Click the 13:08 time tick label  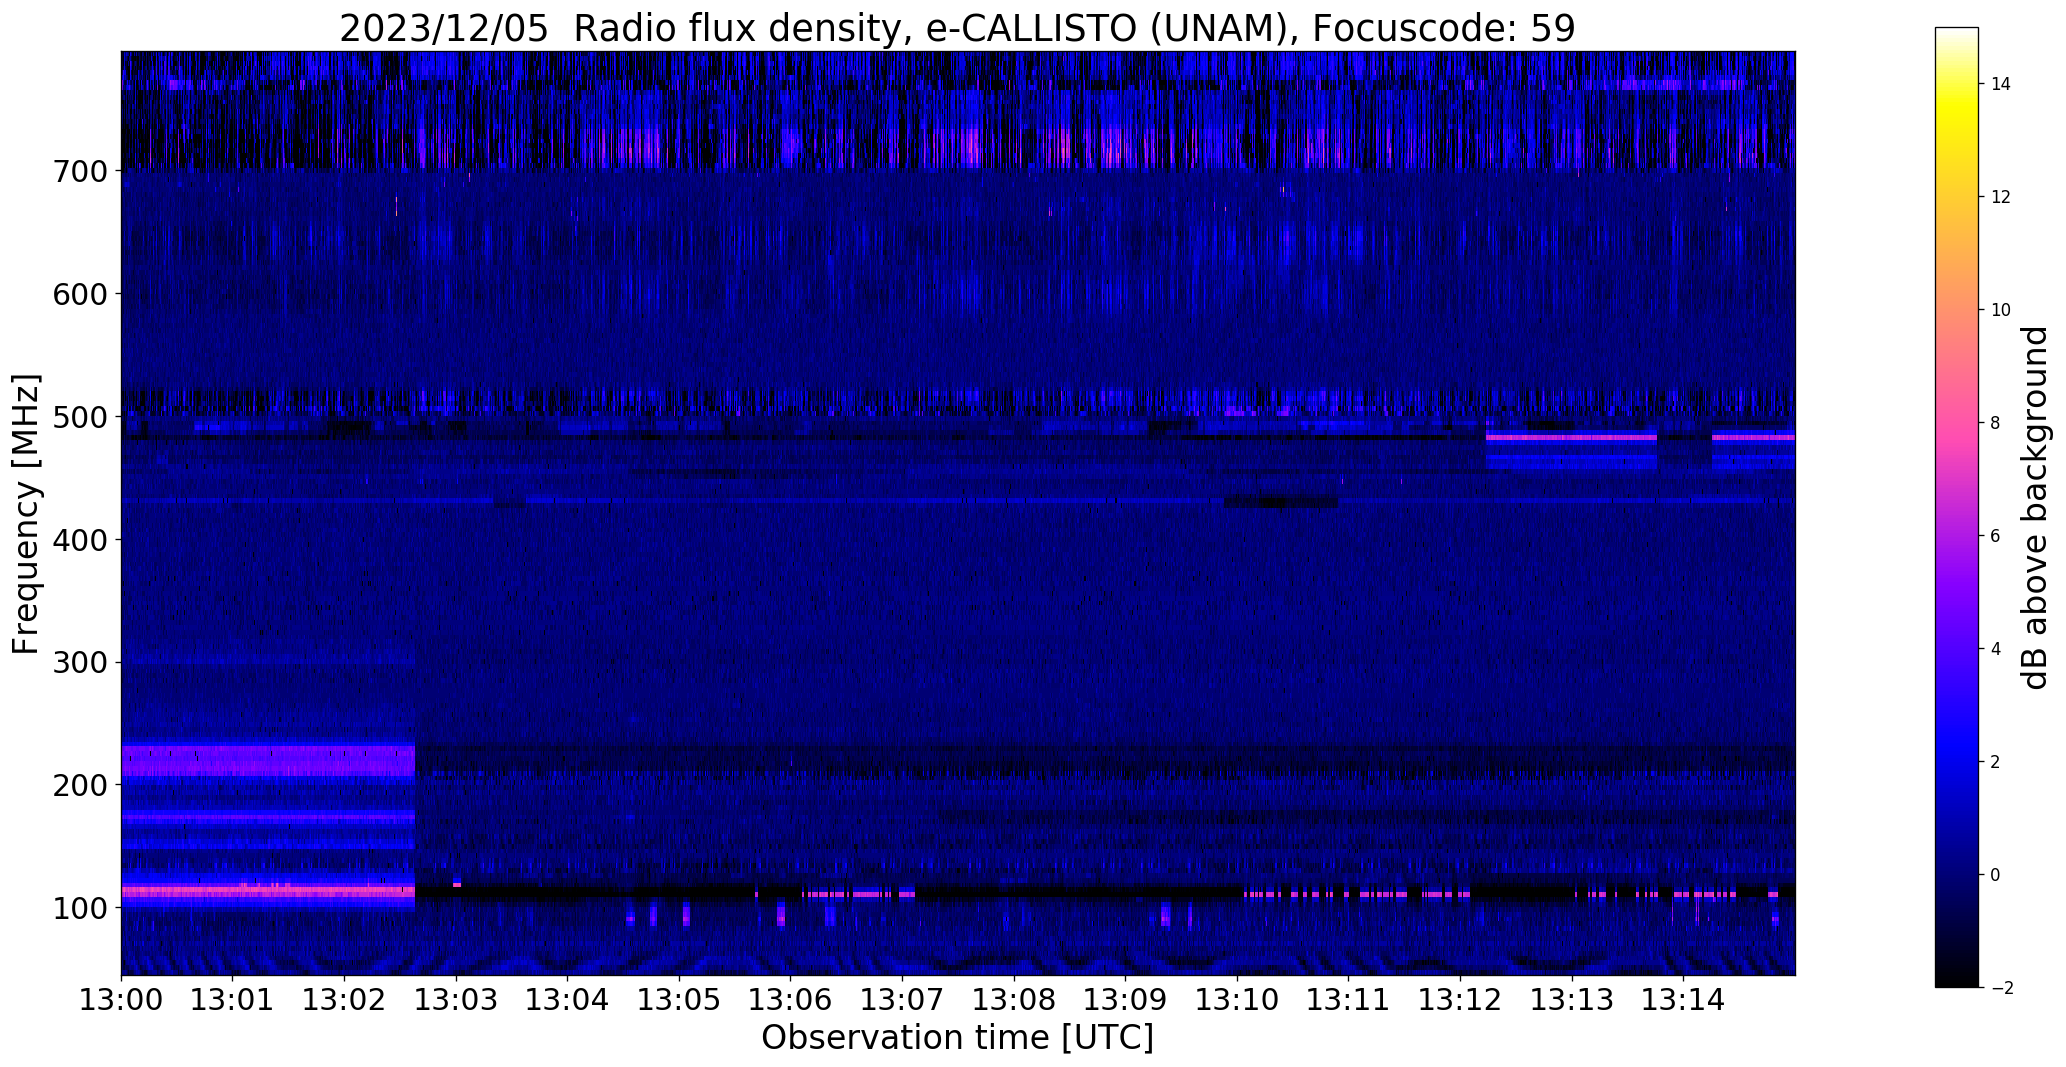[1014, 1000]
